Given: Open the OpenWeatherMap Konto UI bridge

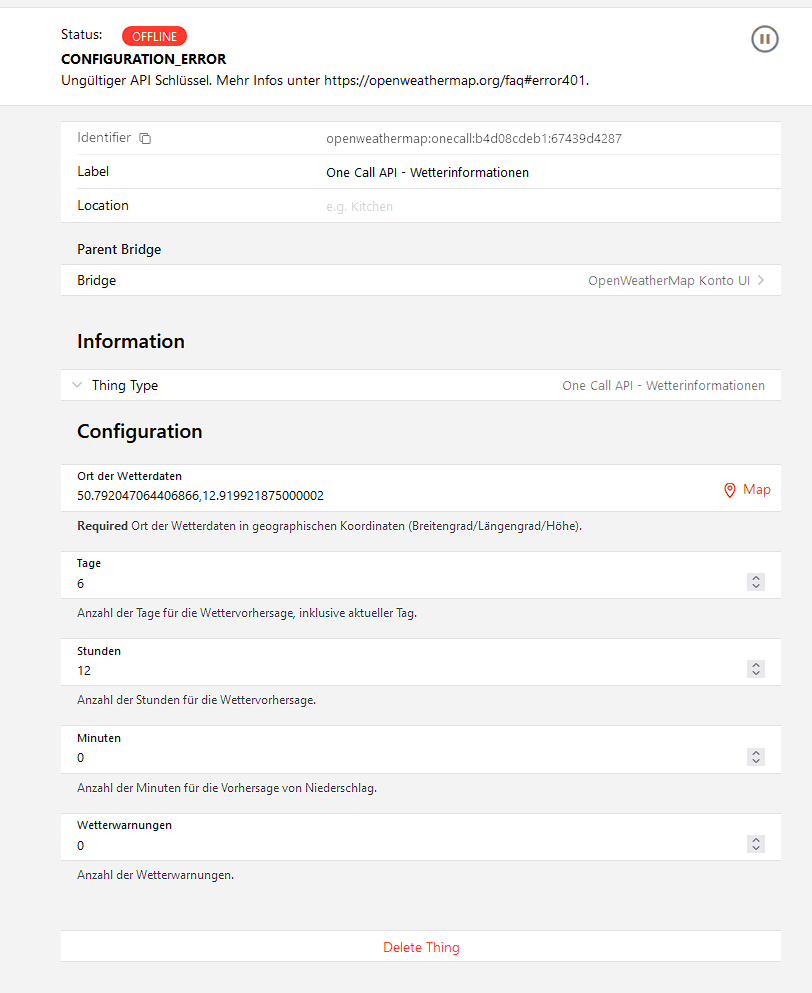Looking at the screenshot, I should [x=668, y=281].
